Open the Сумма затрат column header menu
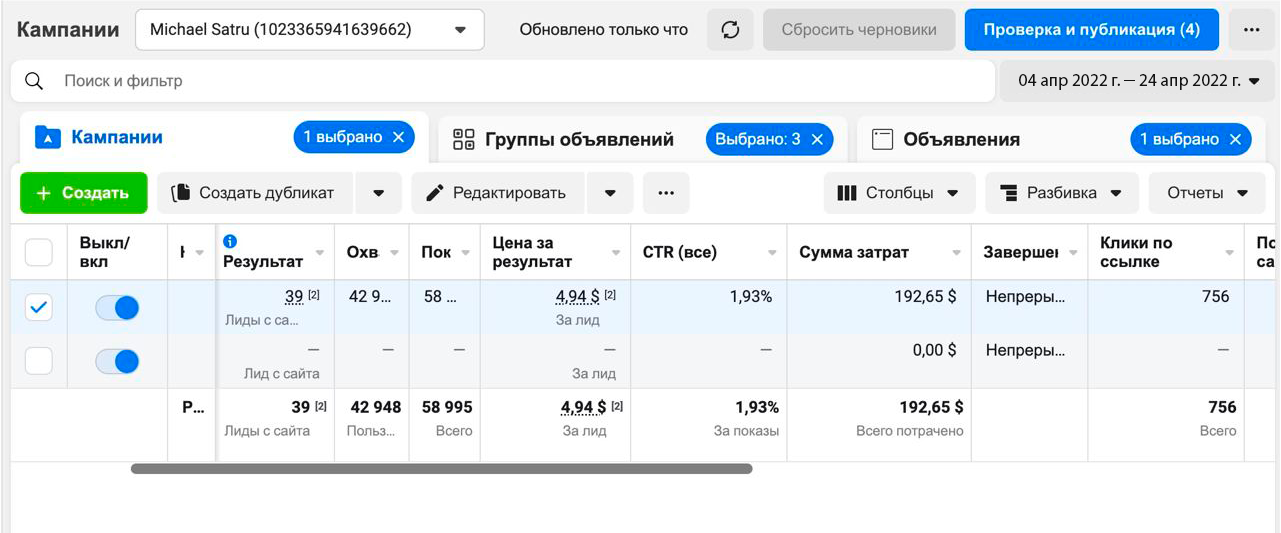This screenshot has width=1281, height=533. [x=956, y=253]
